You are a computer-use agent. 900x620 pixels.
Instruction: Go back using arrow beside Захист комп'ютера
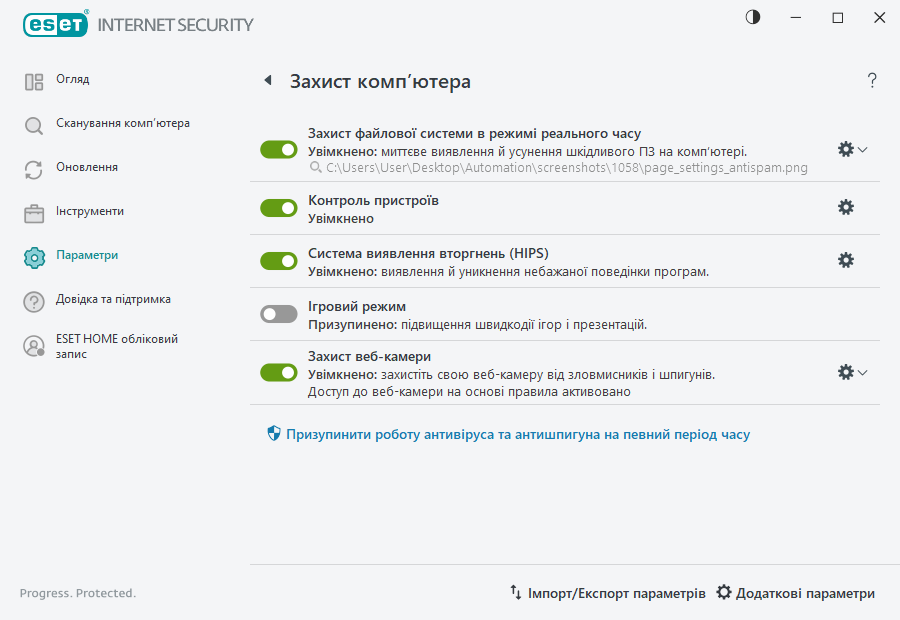click(267, 81)
